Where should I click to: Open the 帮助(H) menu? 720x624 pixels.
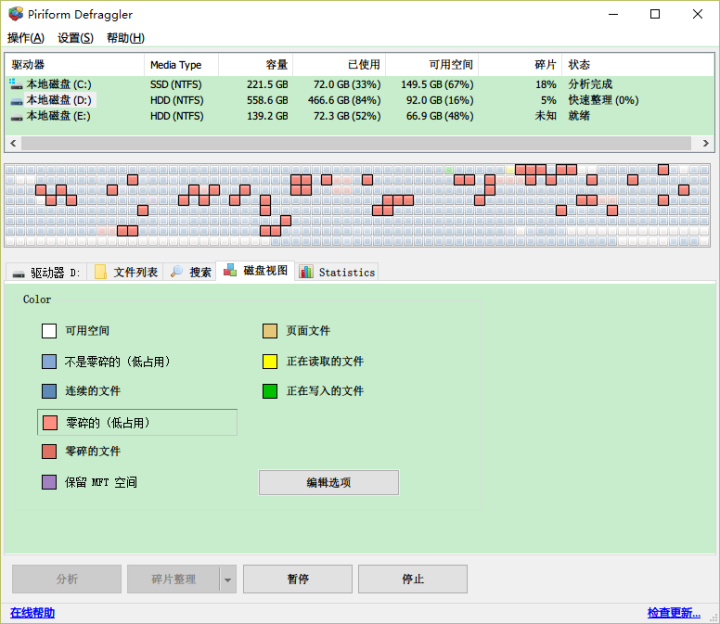[125, 38]
